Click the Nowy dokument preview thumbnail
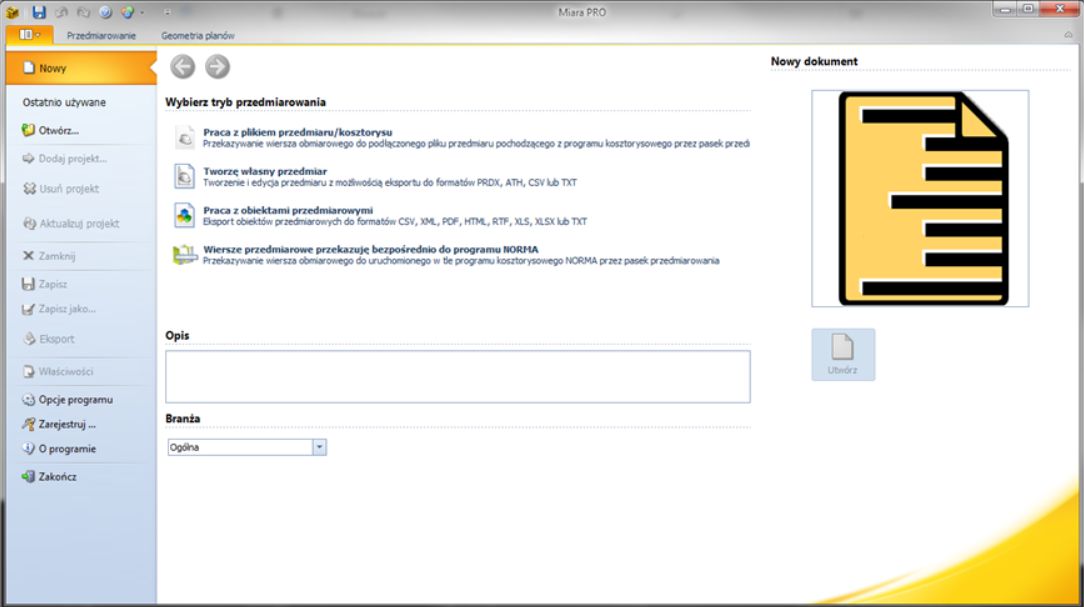The height and width of the screenshot is (607, 1084). [920, 198]
